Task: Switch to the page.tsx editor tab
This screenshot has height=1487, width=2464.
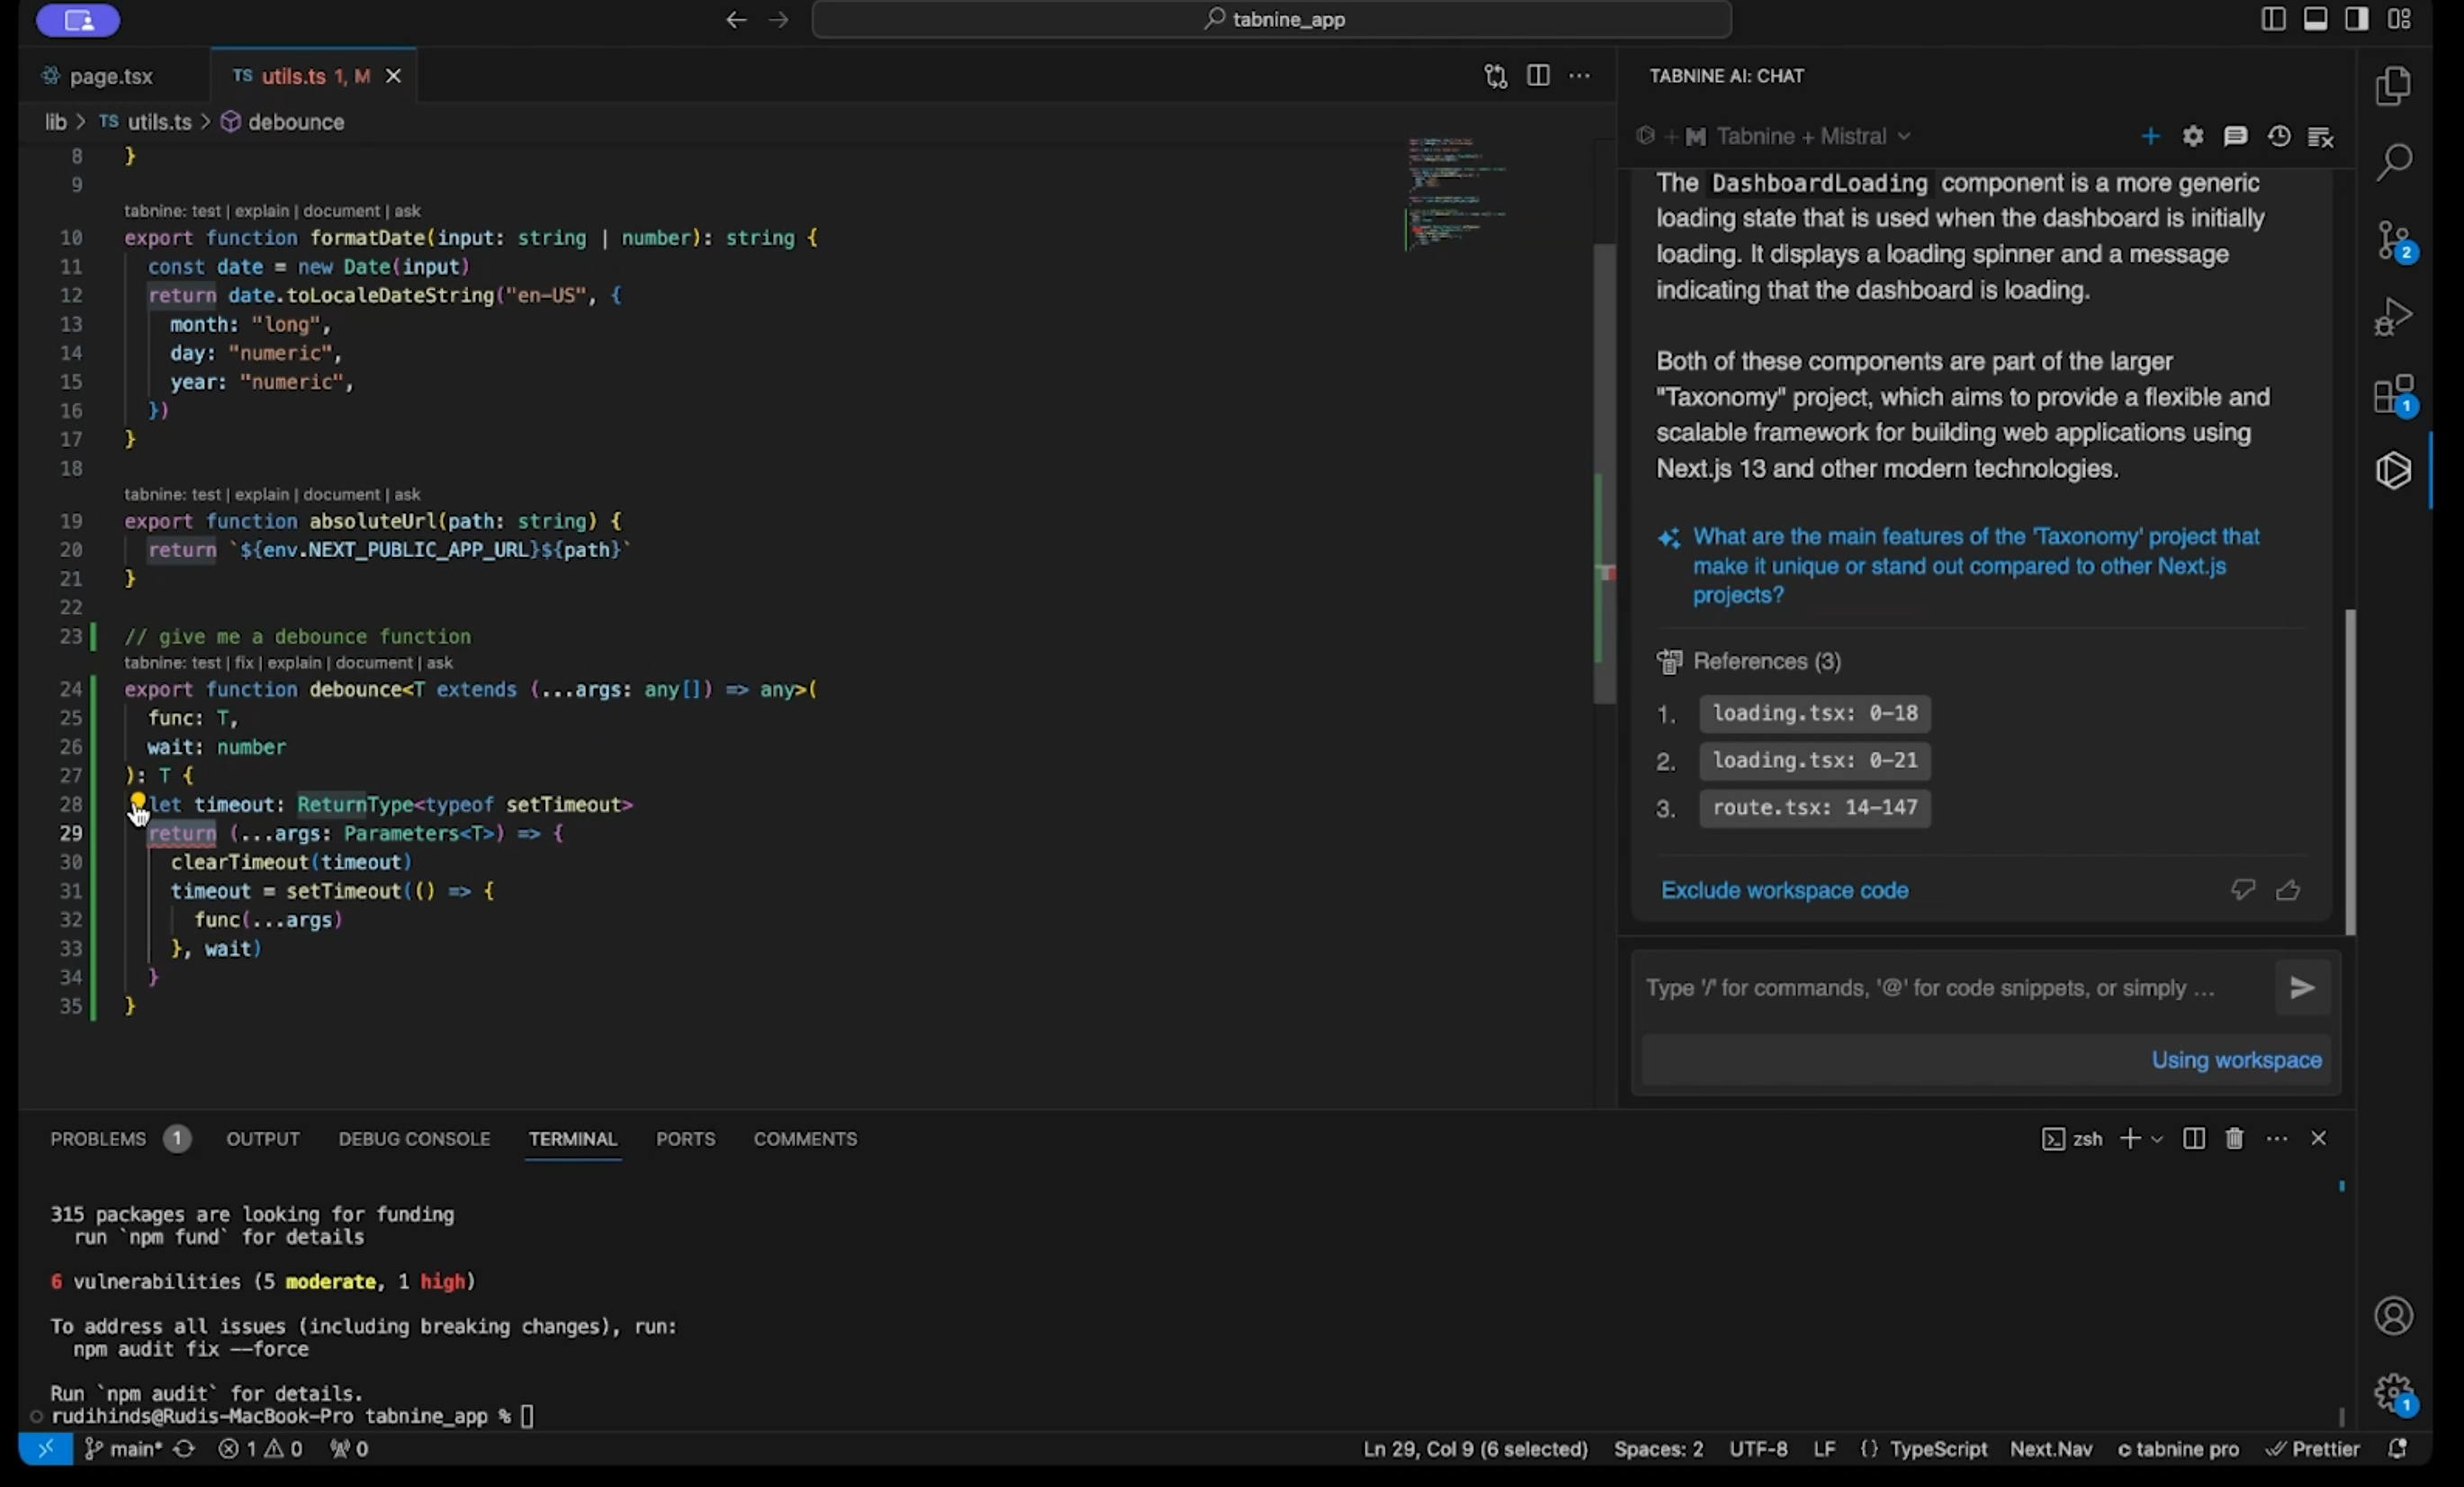Action: point(110,76)
